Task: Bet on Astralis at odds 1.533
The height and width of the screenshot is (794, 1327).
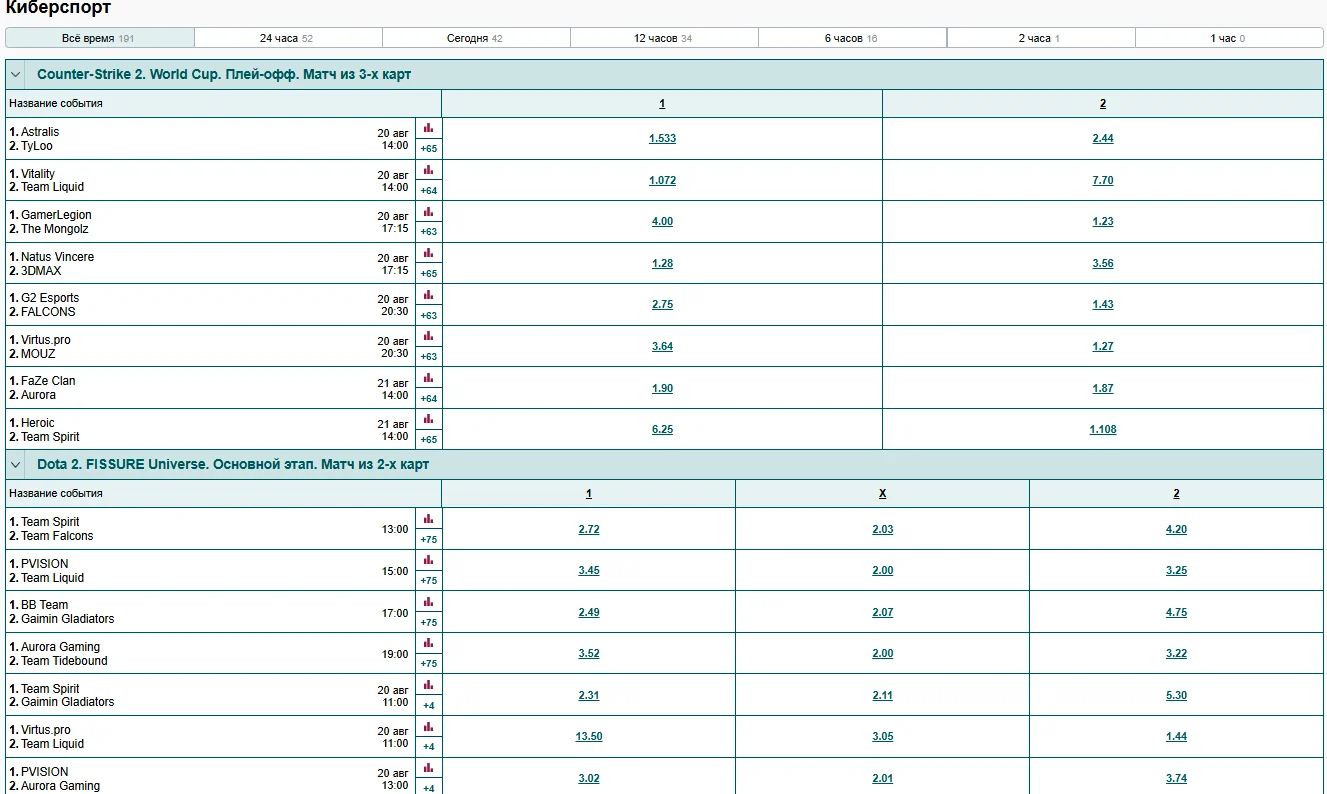Action: click(x=662, y=139)
